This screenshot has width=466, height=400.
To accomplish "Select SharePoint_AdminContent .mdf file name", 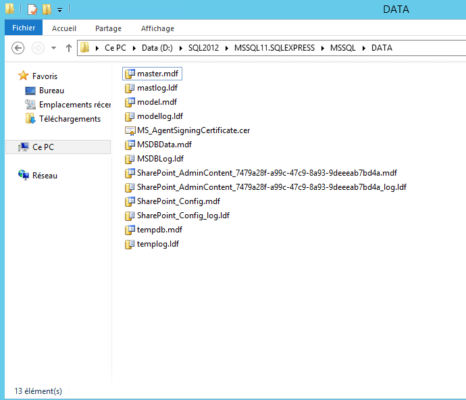I will 267,173.
